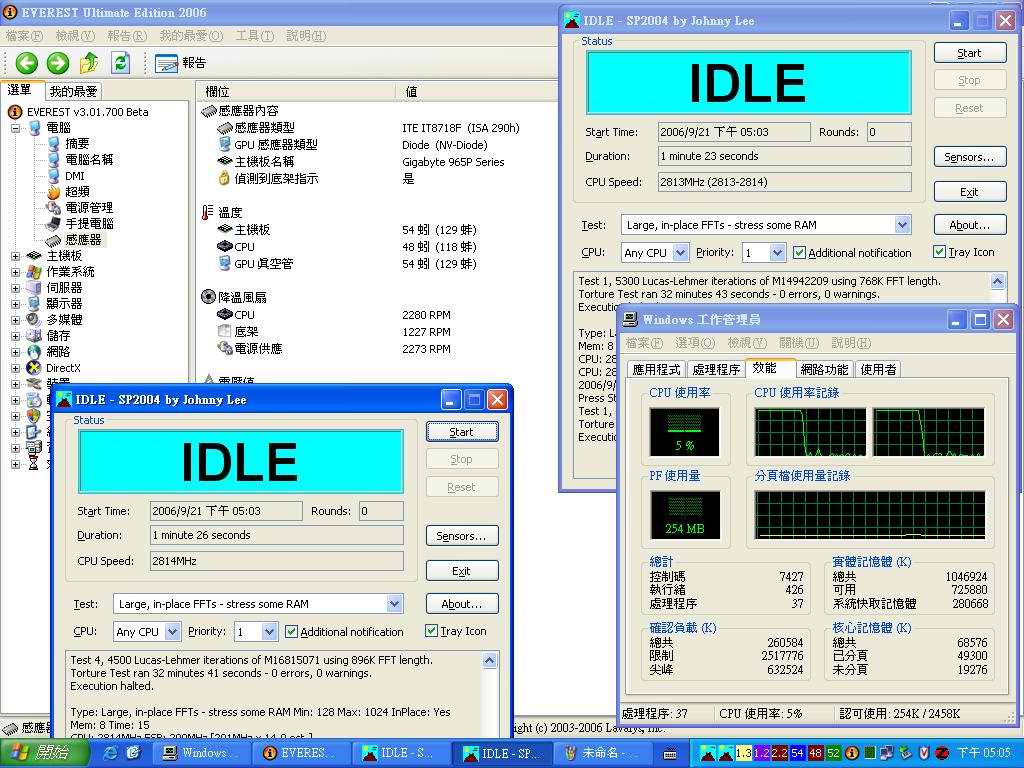Click Sensors... button in upper SP2004 window
Screen dimensions: 1024x768
click(970, 157)
